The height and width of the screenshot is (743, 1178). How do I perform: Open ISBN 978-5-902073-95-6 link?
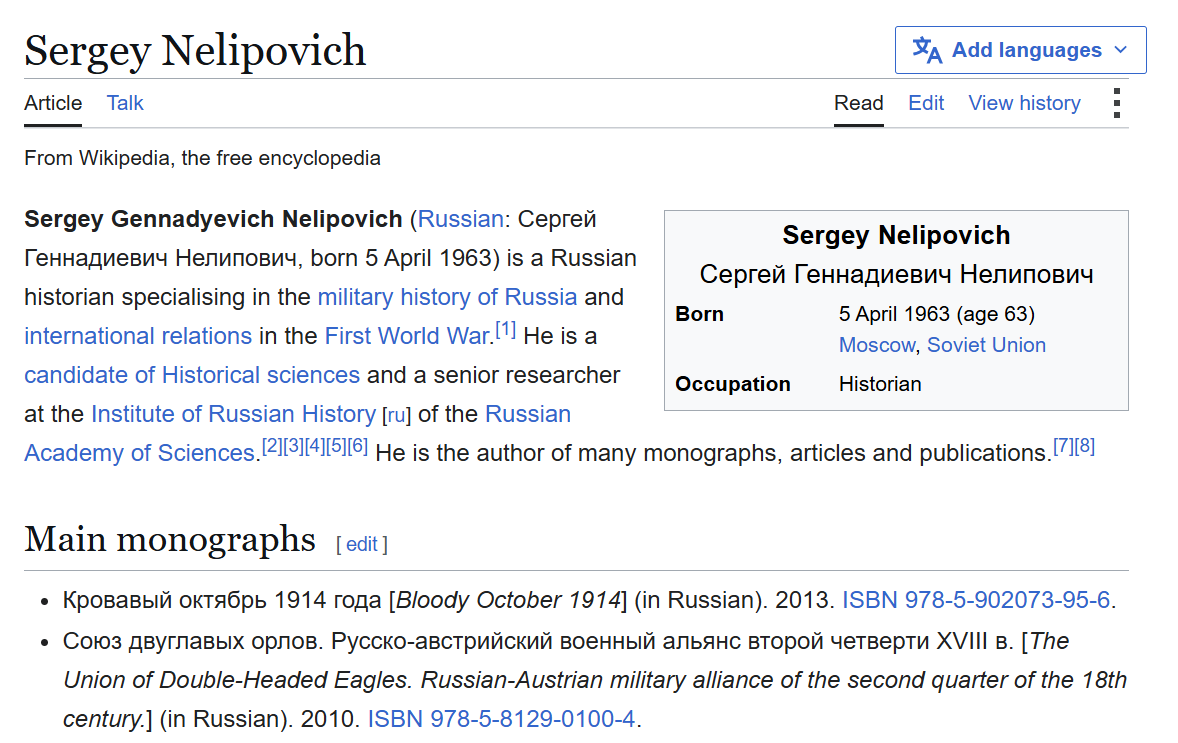[x=976, y=600]
